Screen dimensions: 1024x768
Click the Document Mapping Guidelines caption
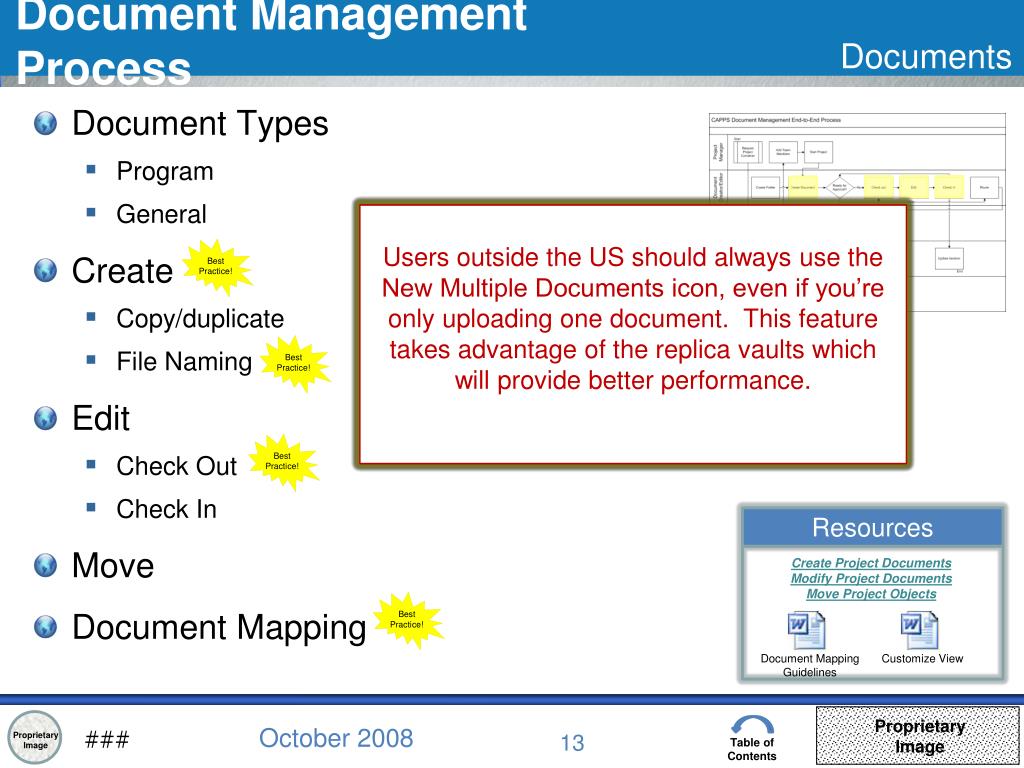(810, 665)
